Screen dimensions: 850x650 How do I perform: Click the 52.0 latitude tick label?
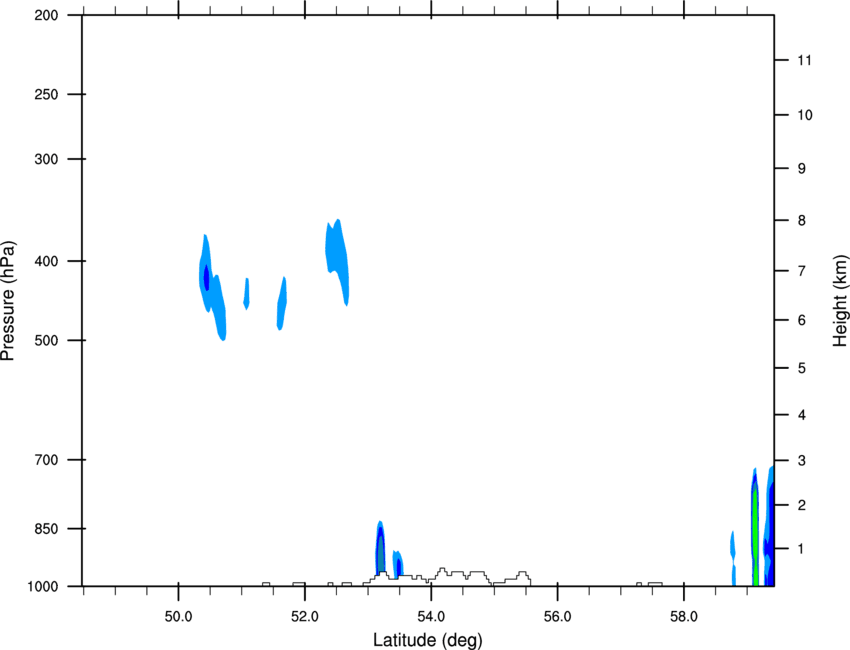point(305,617)
